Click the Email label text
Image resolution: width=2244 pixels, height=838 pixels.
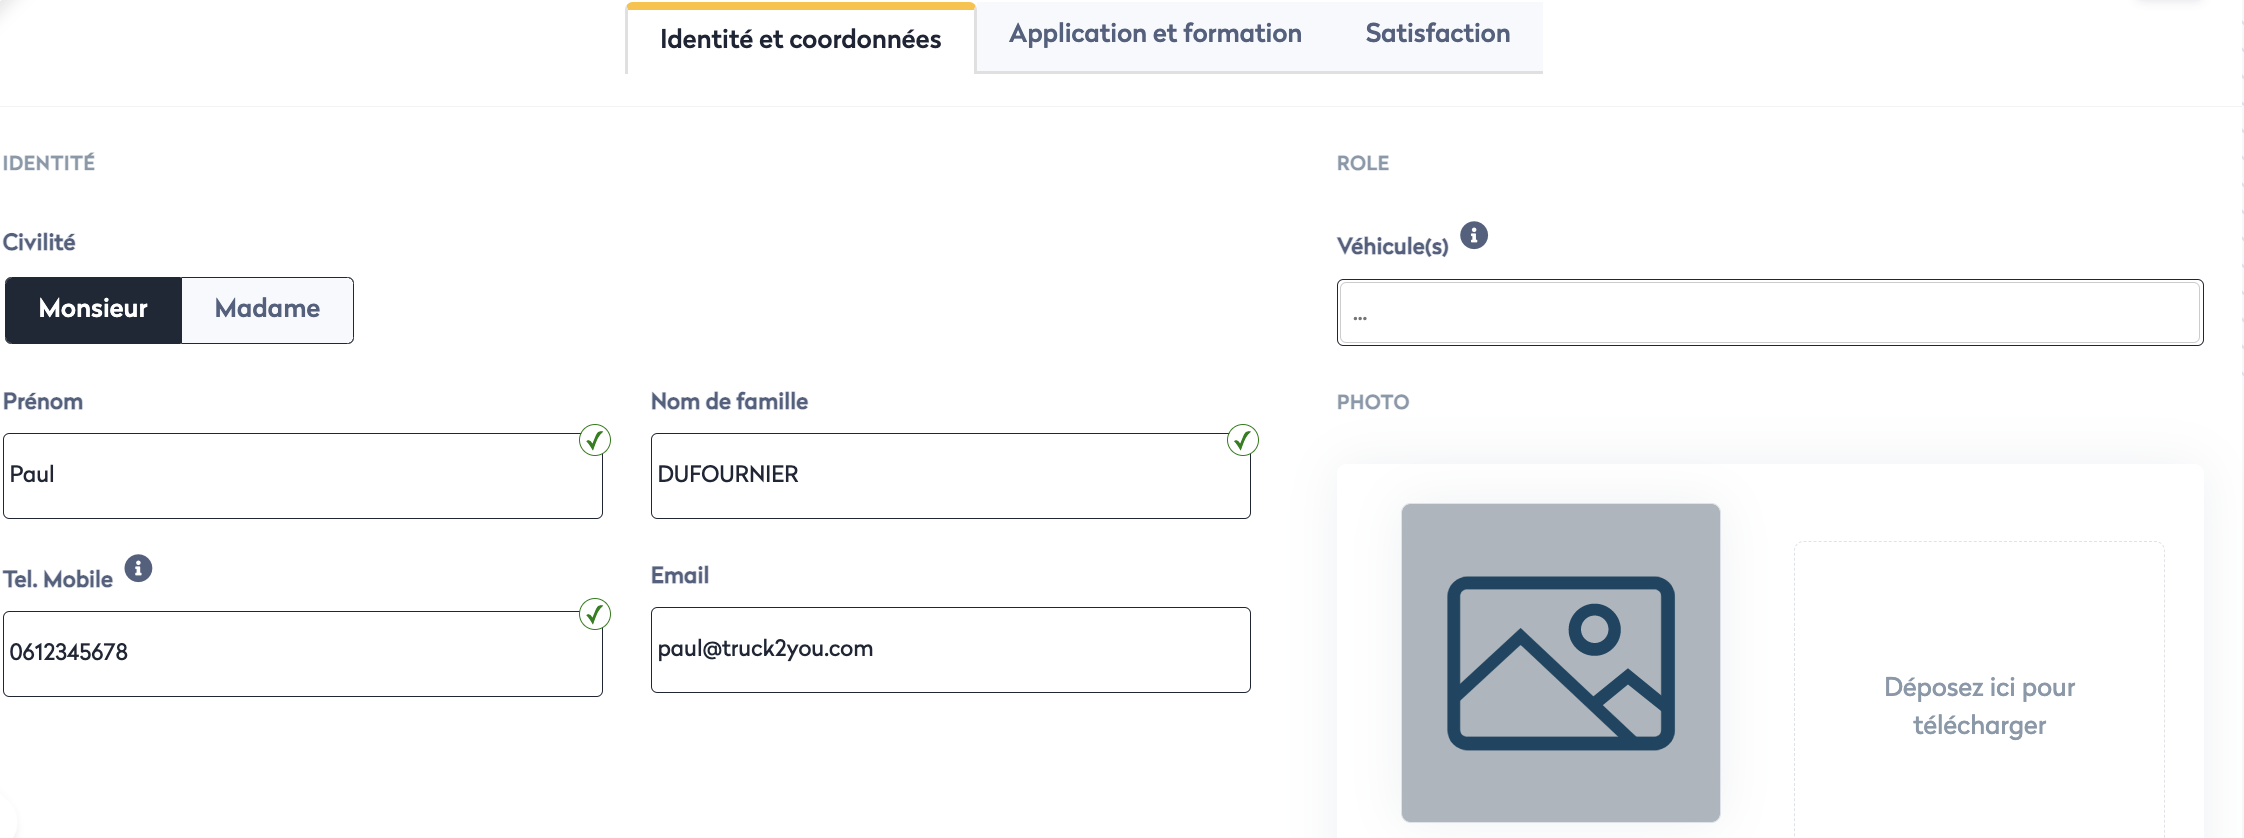tap(679, 575)
